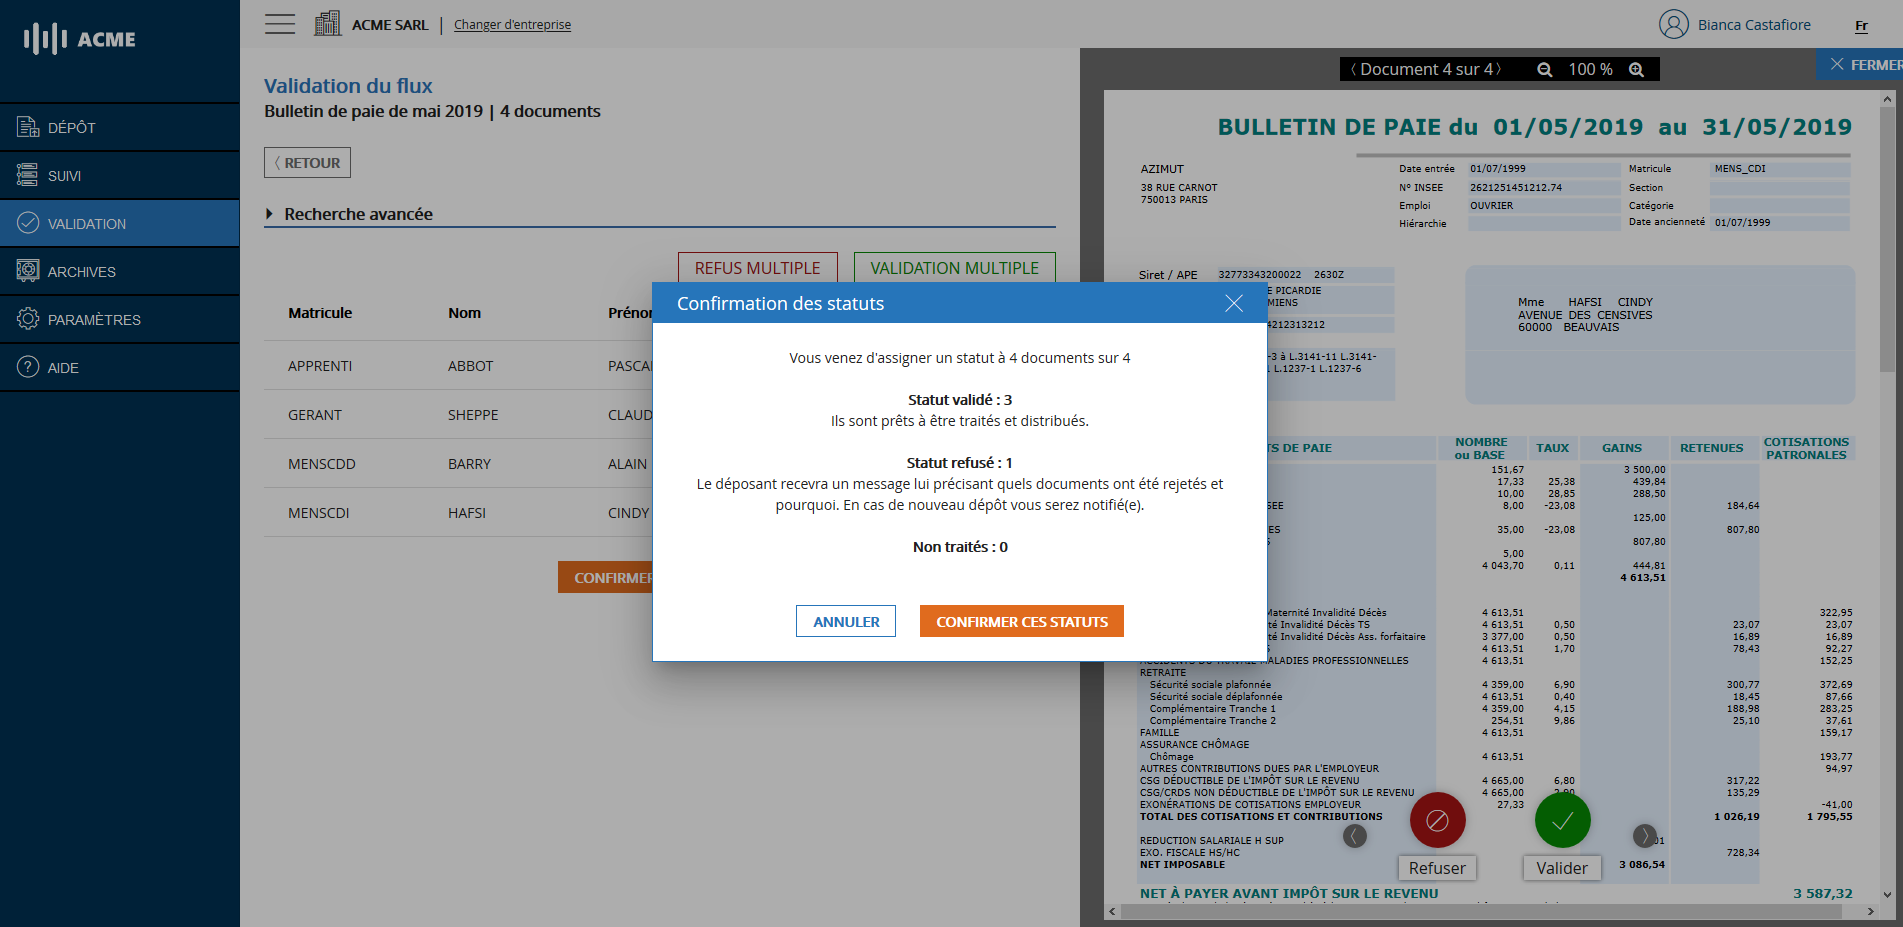Open the Suivi section

click(63, 175)
